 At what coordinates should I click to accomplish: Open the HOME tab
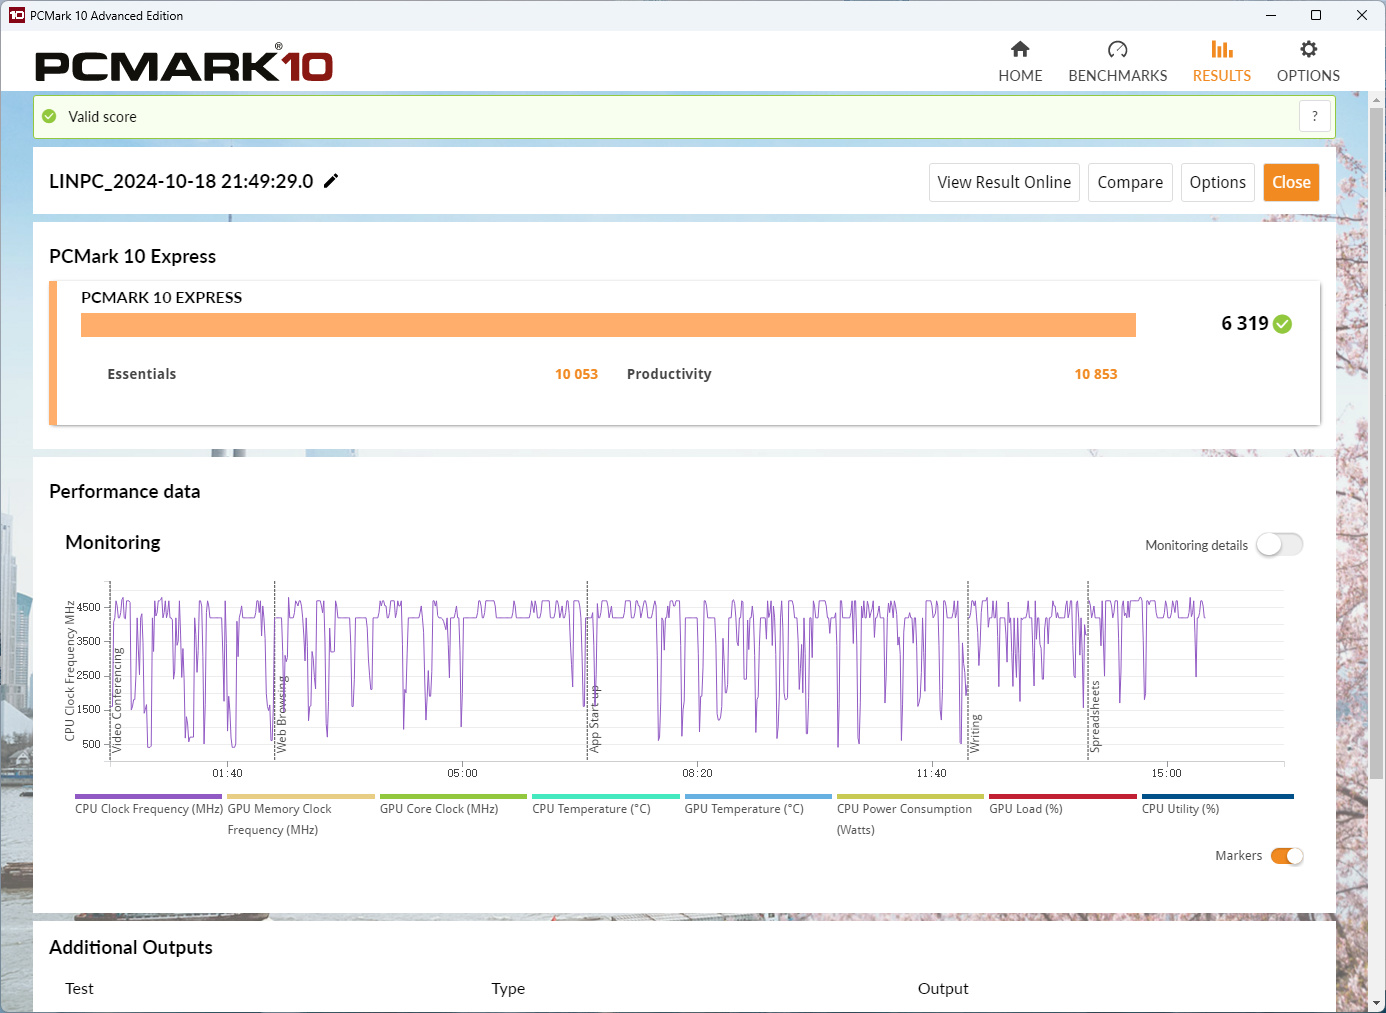click(x=1020, y=62)
